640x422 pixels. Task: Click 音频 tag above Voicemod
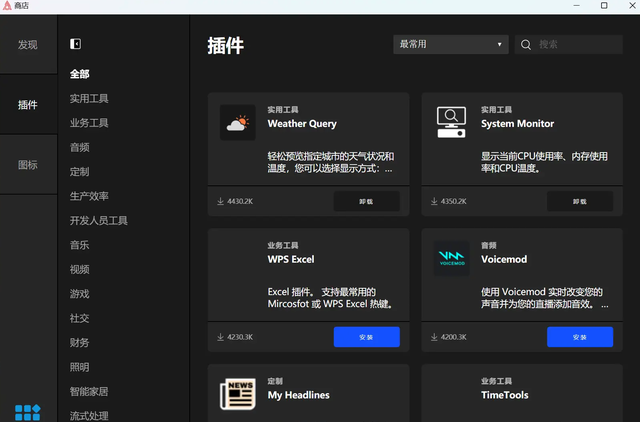coord(489,245)
